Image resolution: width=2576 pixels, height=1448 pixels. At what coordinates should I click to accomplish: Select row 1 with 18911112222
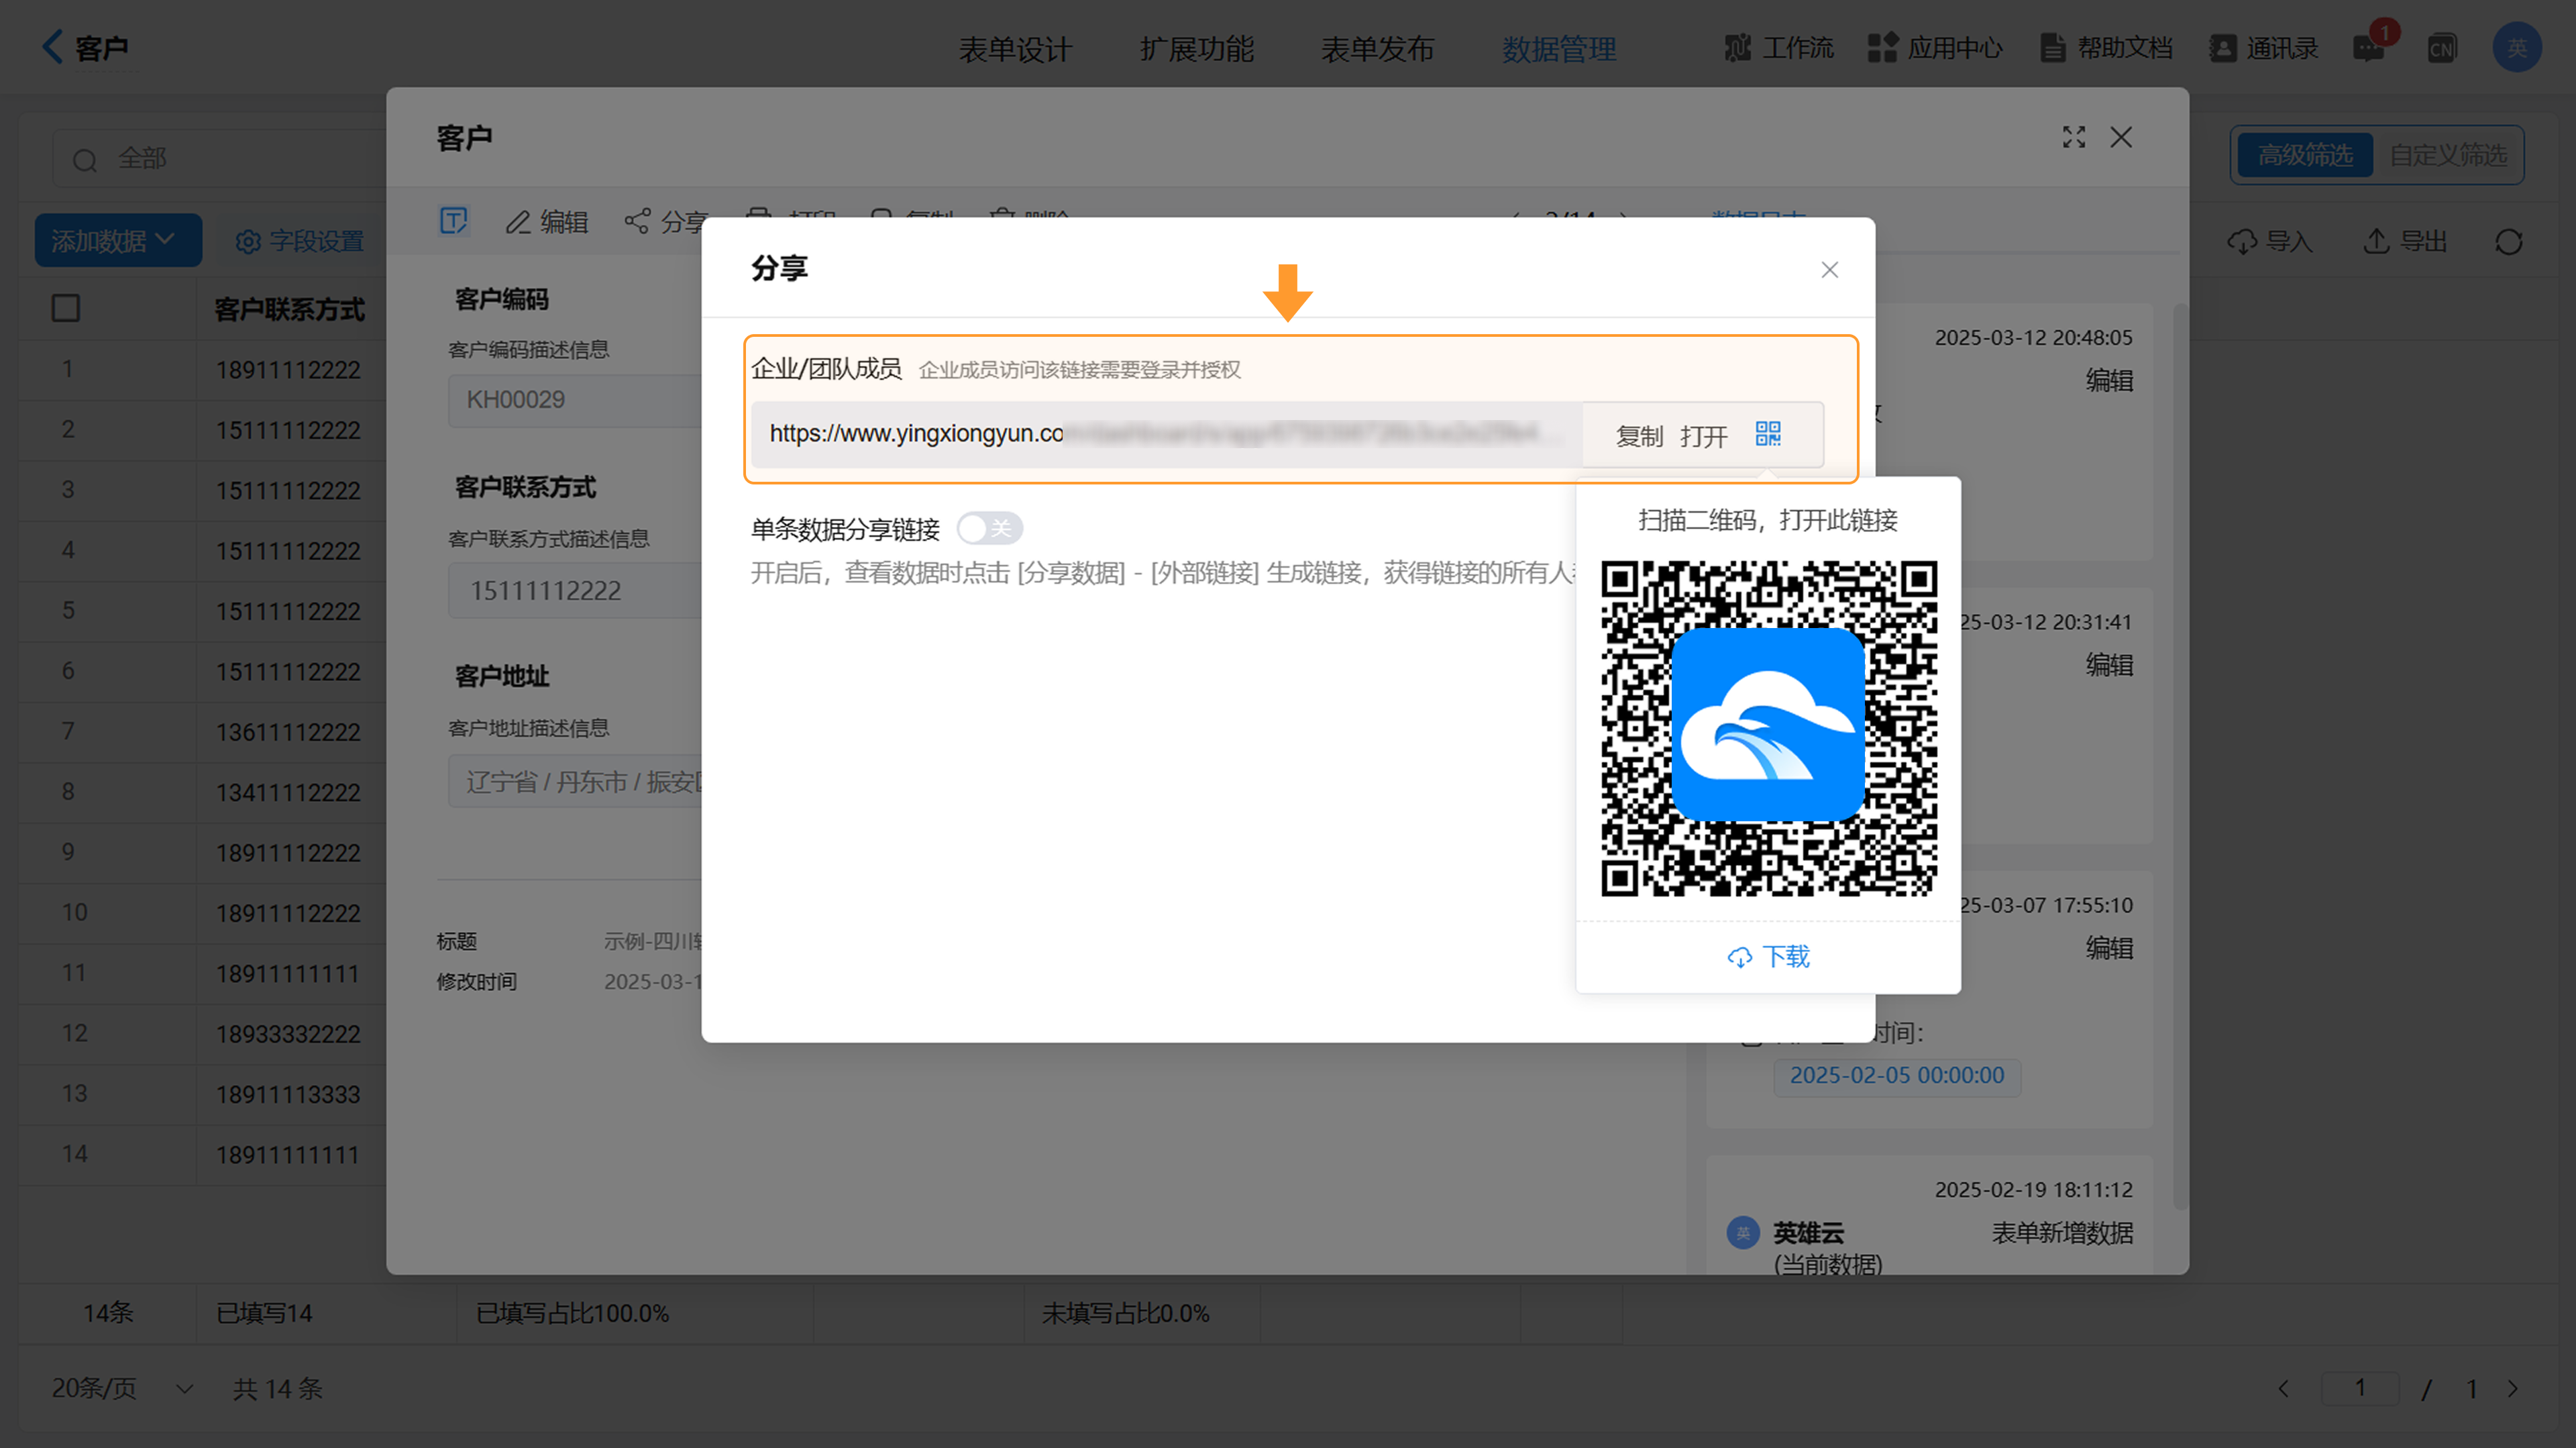pos(202,370)
